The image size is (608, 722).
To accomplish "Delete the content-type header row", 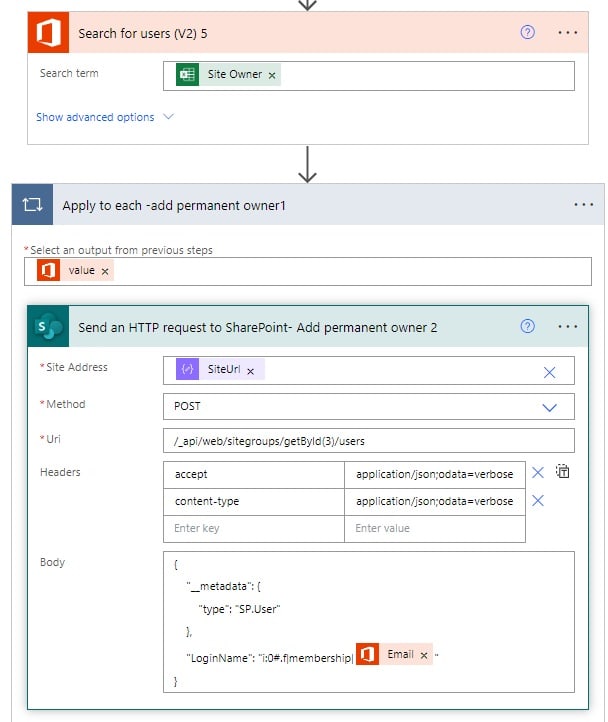I will coord(538,501).
